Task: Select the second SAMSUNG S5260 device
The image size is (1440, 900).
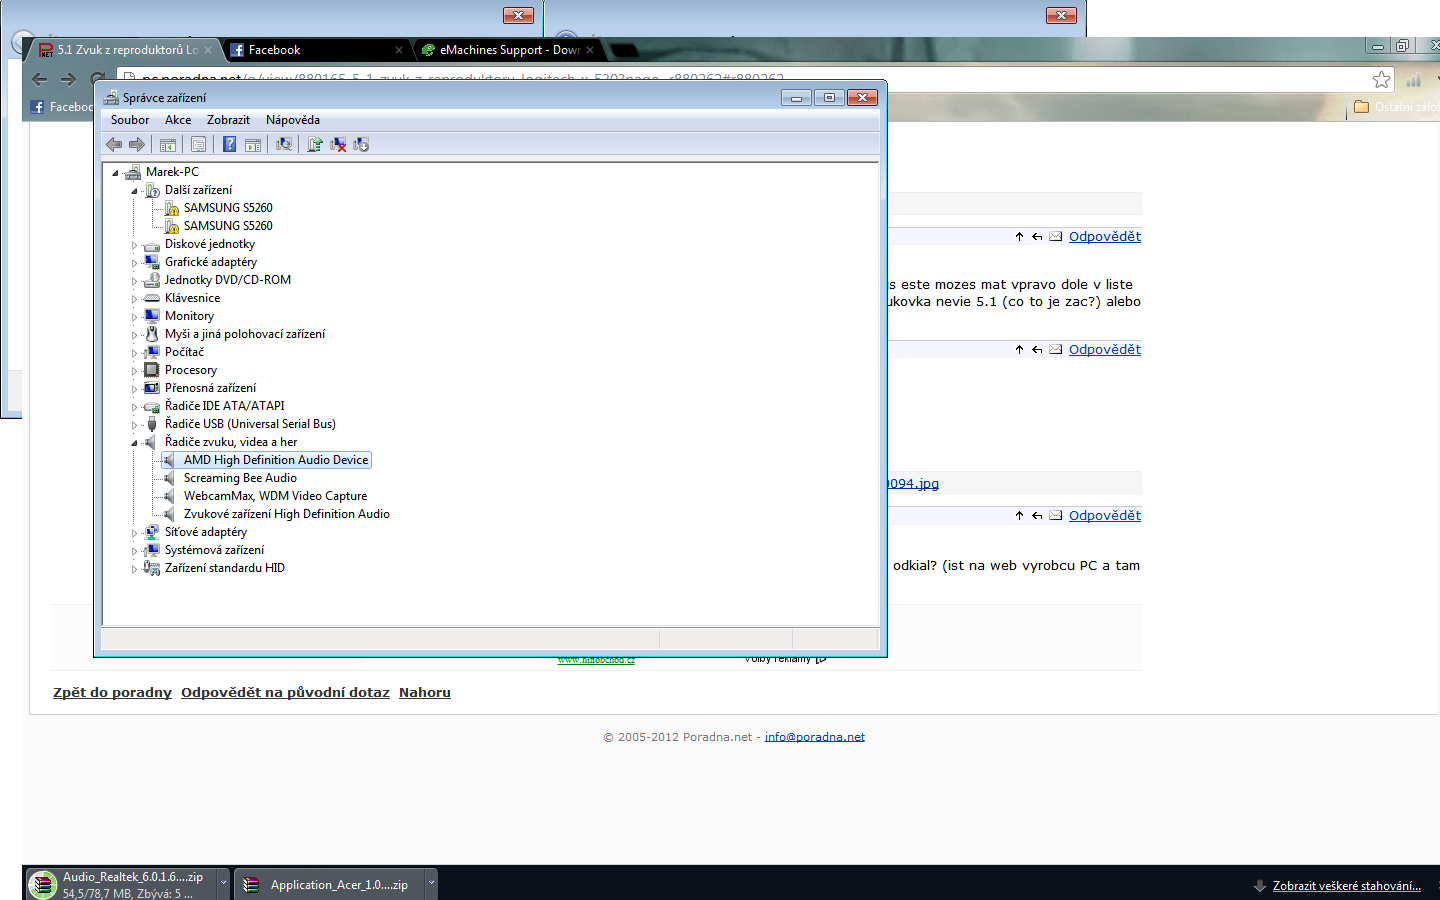Action: click(228, 226)
